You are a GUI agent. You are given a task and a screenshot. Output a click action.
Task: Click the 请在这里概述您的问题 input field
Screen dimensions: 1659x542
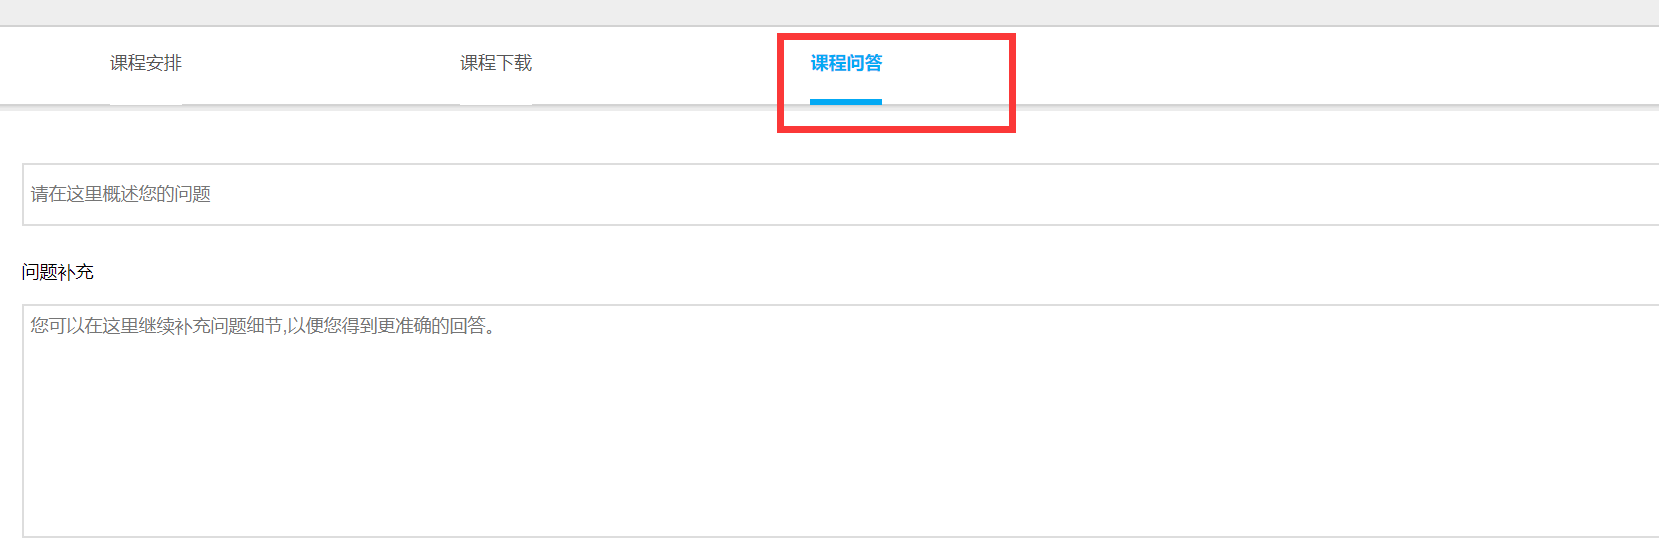(840, 194)
